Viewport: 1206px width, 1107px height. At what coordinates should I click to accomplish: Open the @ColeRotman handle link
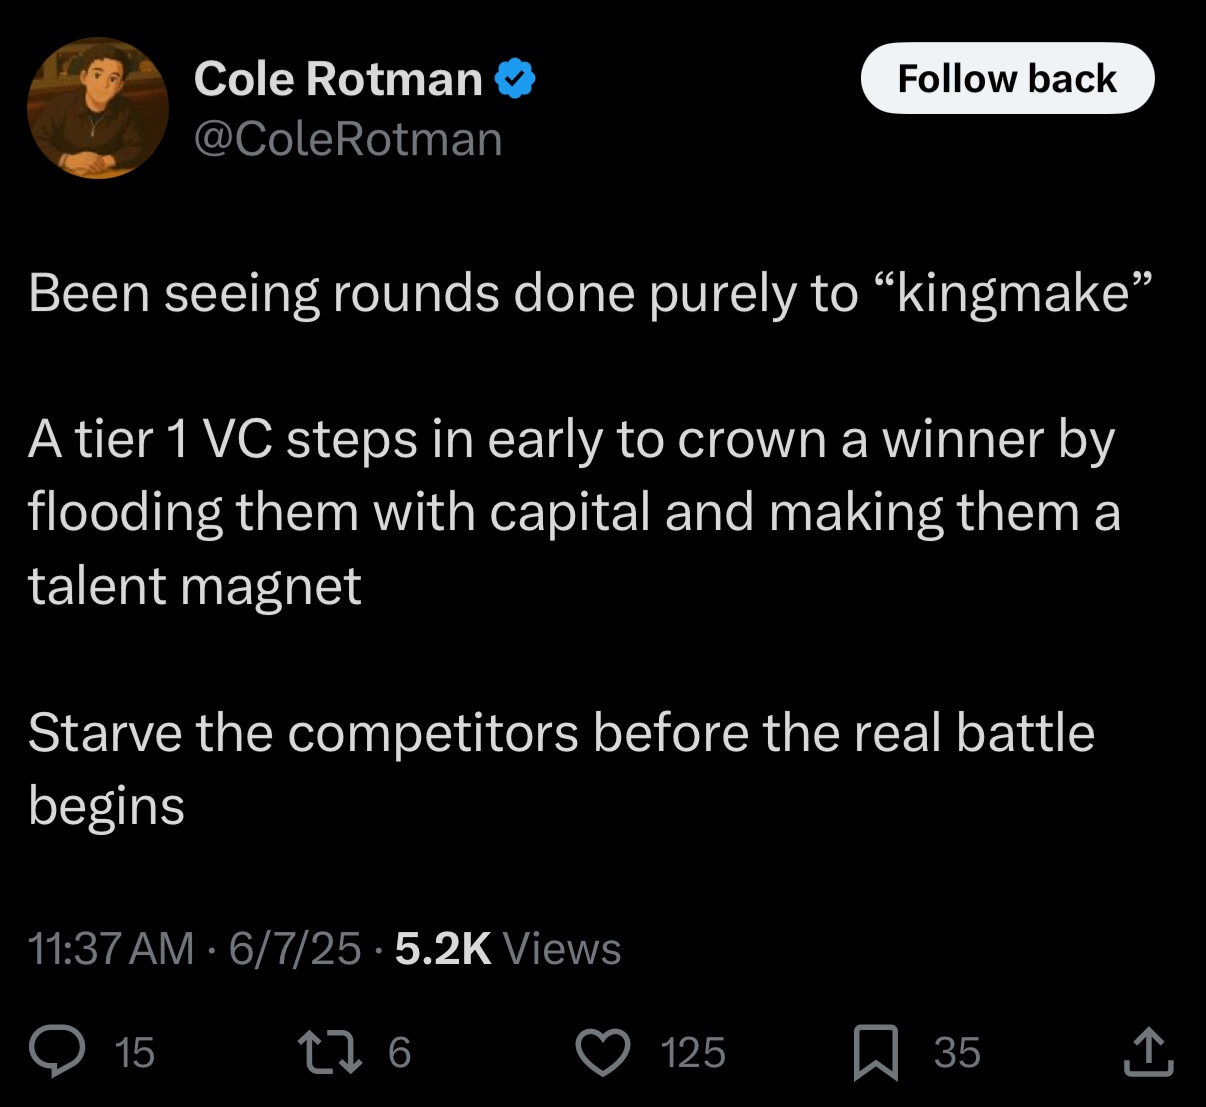coord(348,139)
